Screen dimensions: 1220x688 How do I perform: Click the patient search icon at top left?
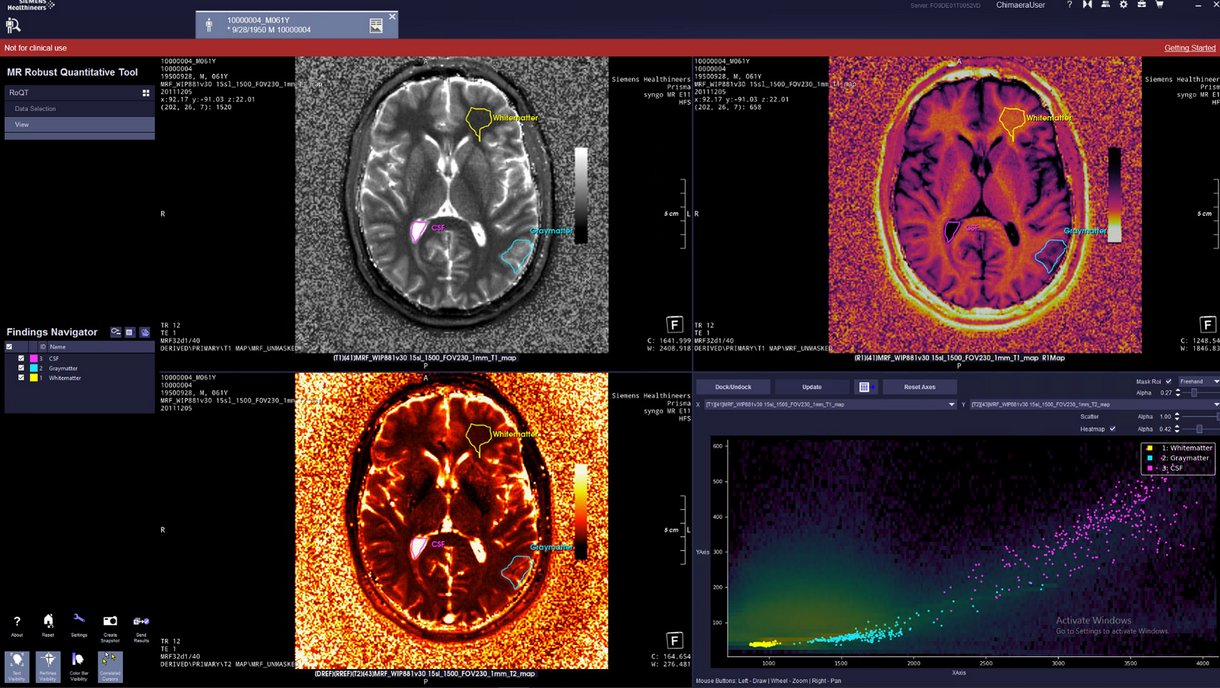[13, 24]
